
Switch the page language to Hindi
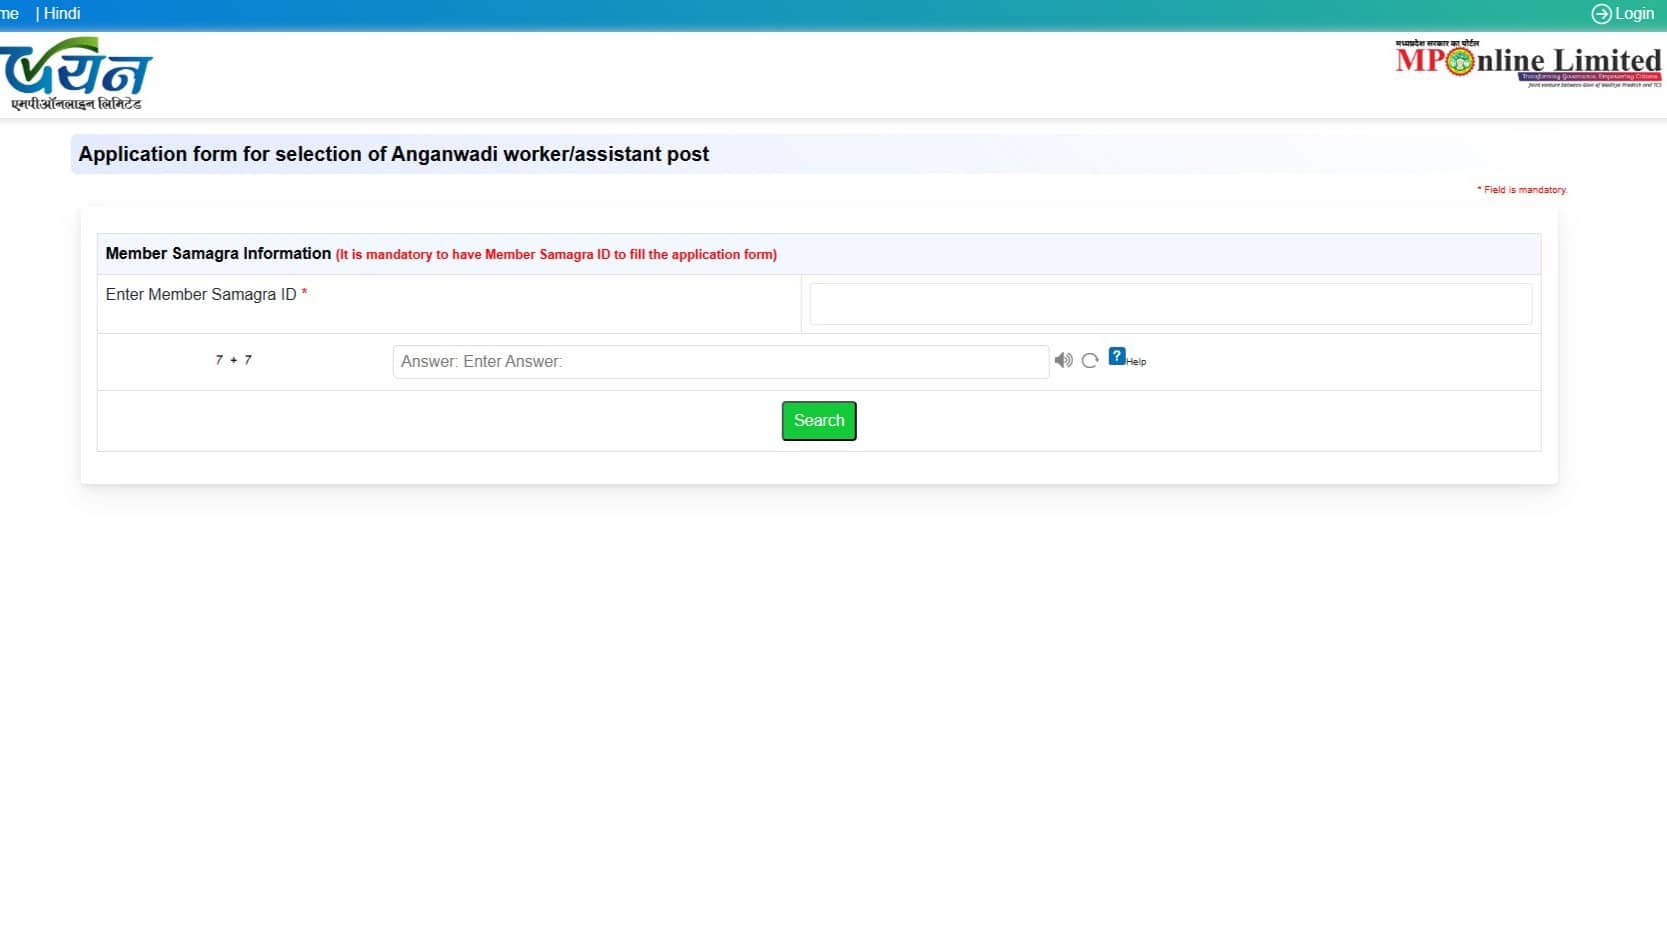(62, 13)
